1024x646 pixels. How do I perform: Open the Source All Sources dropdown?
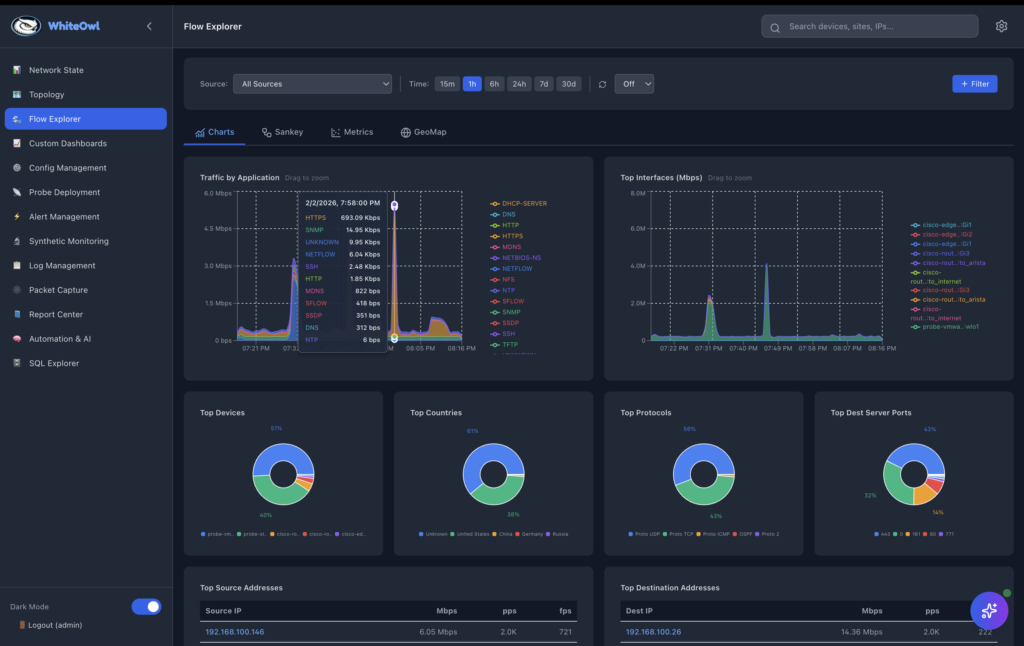312,84
